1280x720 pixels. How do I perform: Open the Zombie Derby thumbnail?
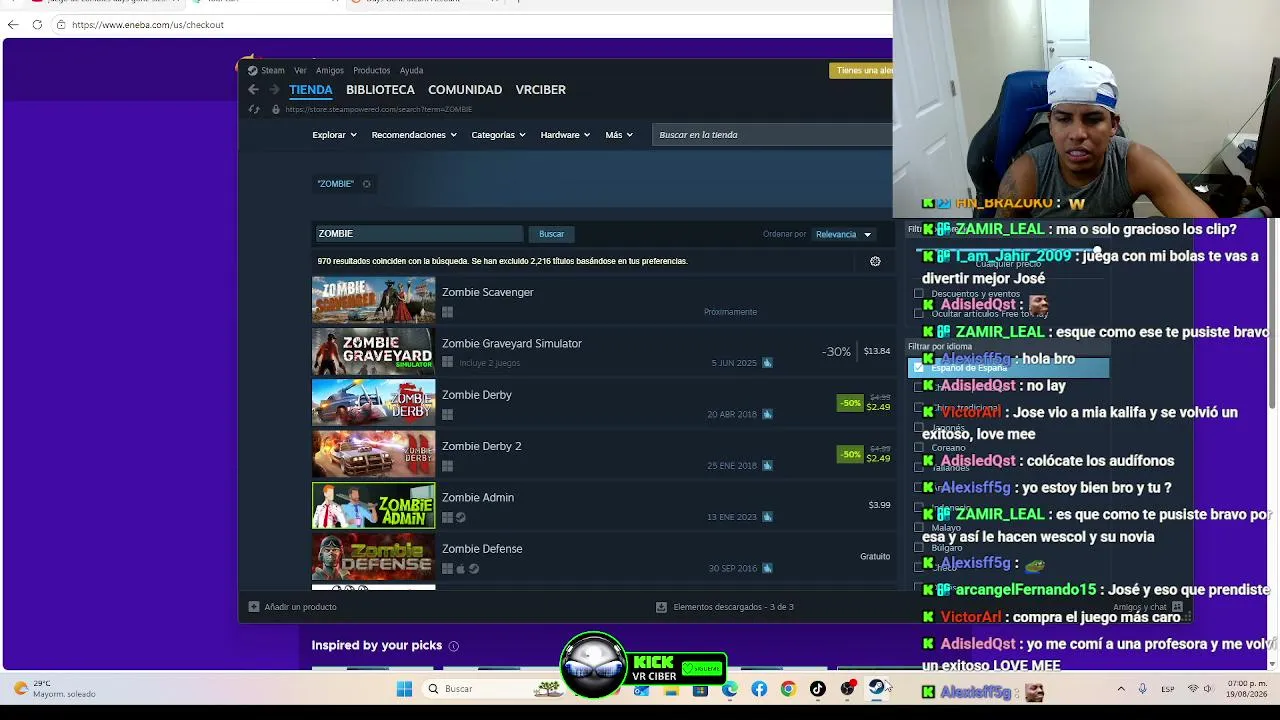374,402
